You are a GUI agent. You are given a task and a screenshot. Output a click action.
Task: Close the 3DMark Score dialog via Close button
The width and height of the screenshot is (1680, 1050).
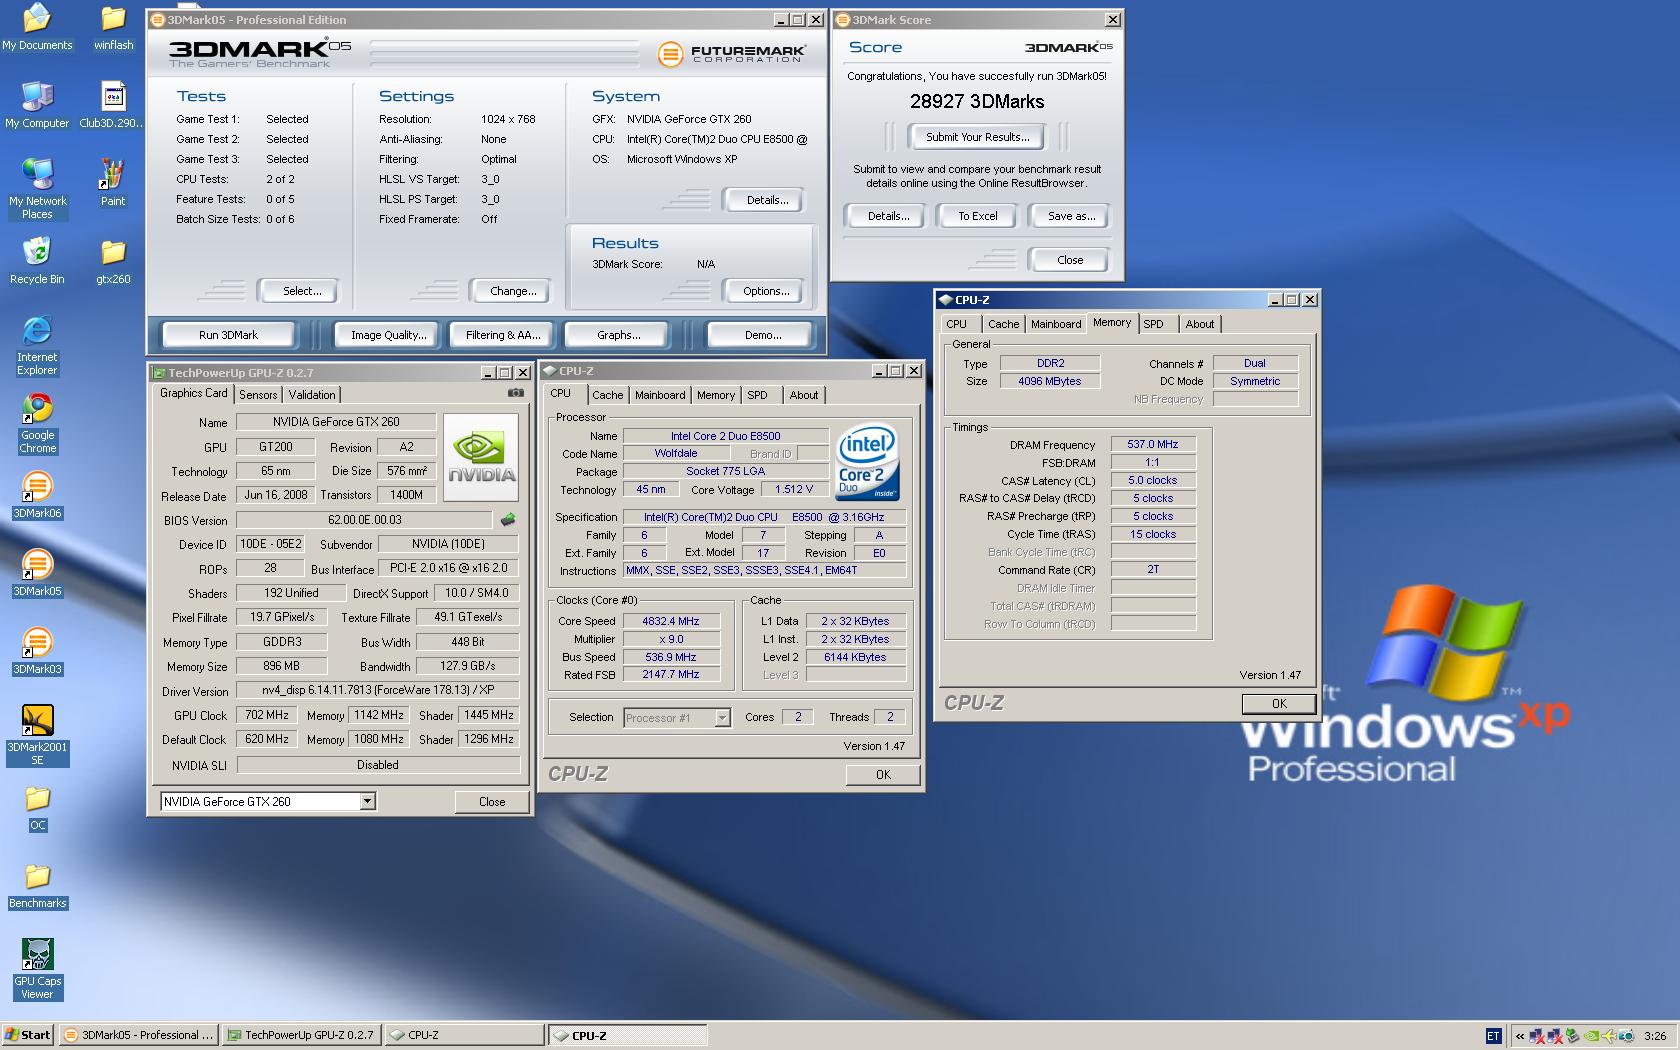(1070, 260)
